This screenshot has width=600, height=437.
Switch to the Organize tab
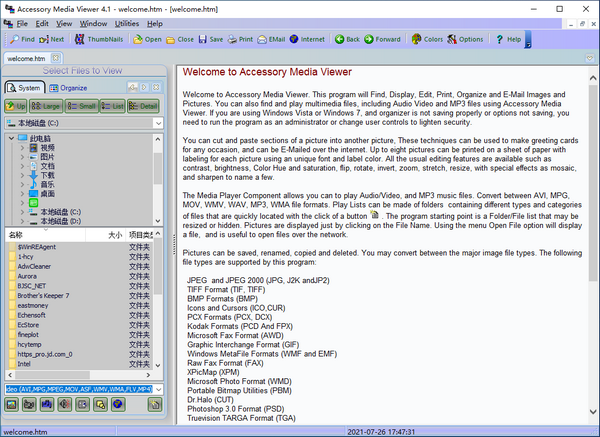click(68, 88)
